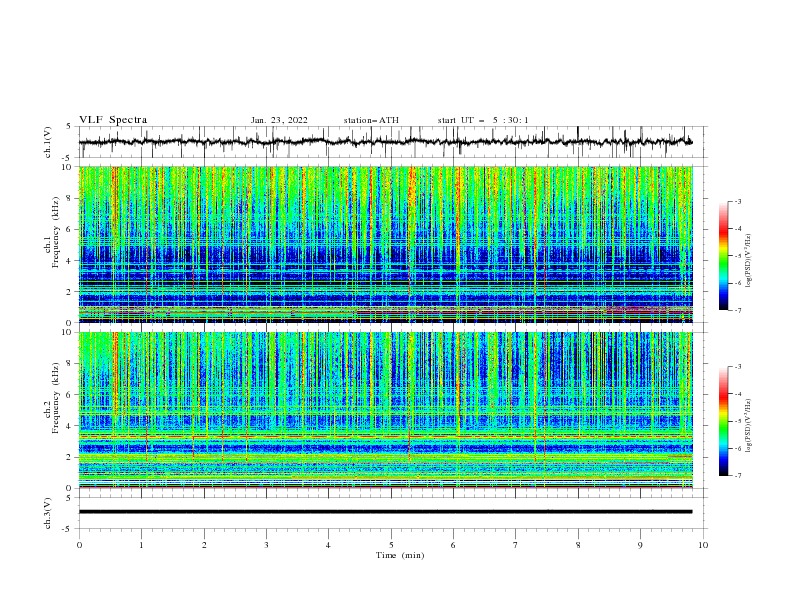792x612 pixels.
Task: Click the "8" tick on the time axis
Action: [x=578, y=545]
